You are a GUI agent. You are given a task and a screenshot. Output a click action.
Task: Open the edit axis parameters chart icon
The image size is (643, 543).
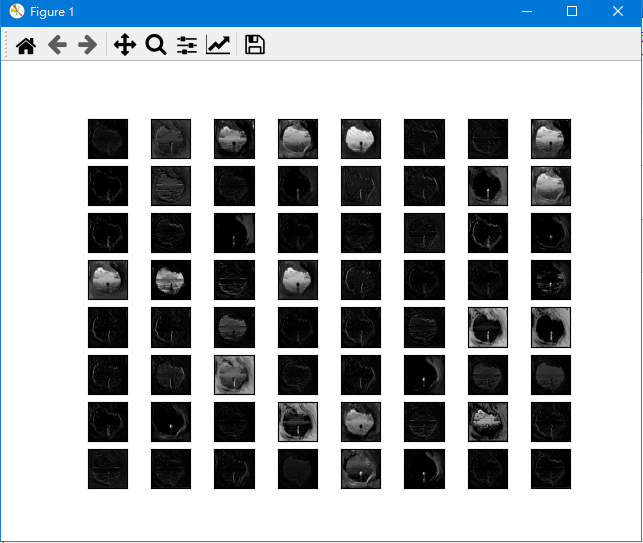[x=218, y=45]
